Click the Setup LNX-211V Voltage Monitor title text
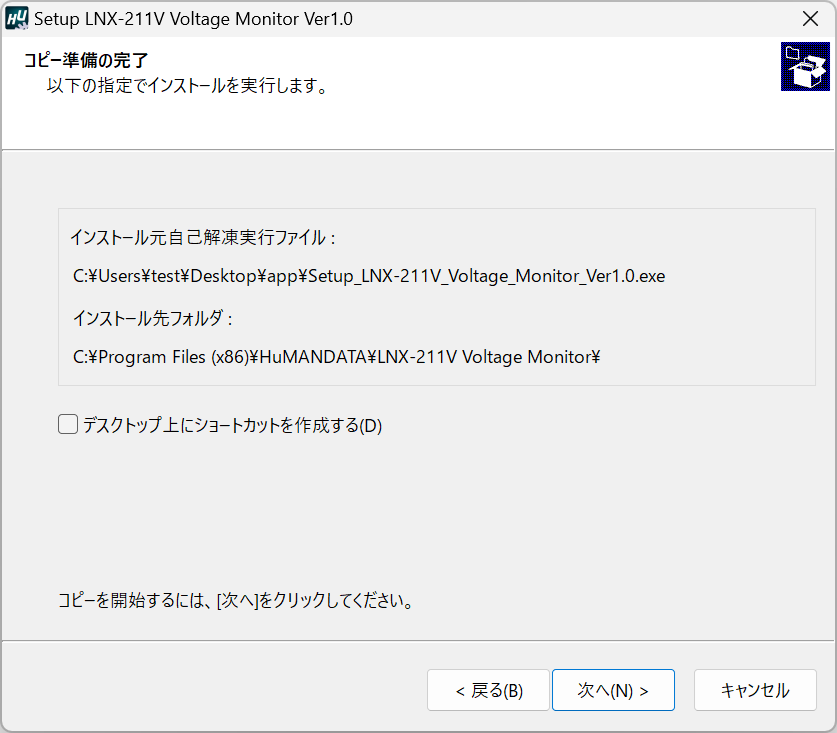This screenshot has width=837, height=733. pos(193,19)
